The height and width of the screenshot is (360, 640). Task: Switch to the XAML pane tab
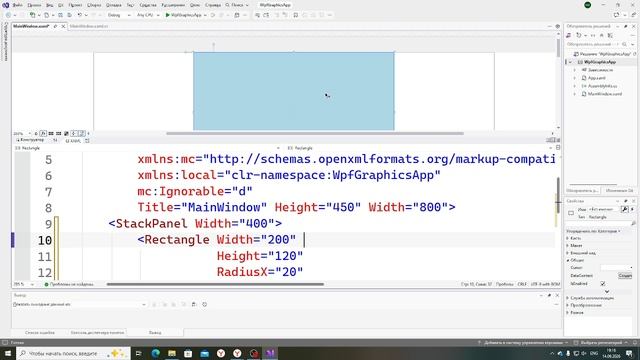click(73, 141)
